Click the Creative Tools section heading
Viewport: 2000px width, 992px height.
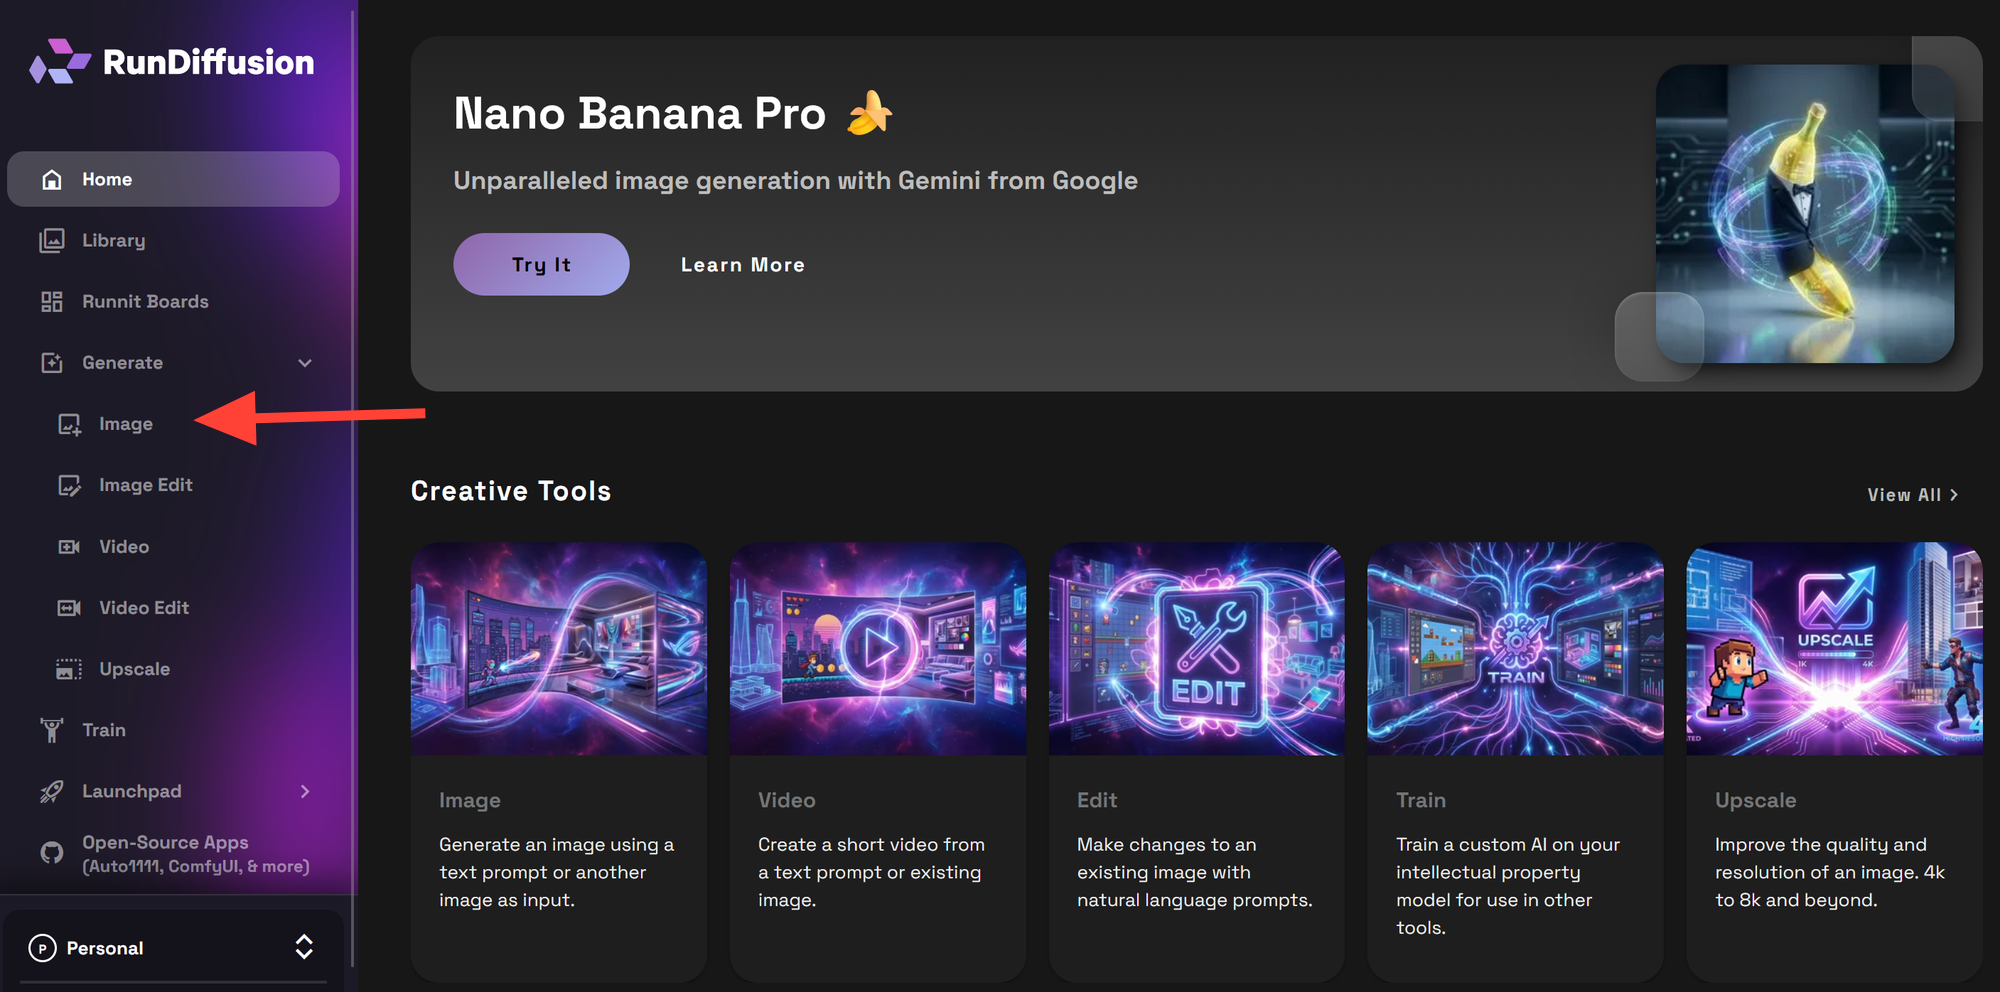(x=511, y=491)
